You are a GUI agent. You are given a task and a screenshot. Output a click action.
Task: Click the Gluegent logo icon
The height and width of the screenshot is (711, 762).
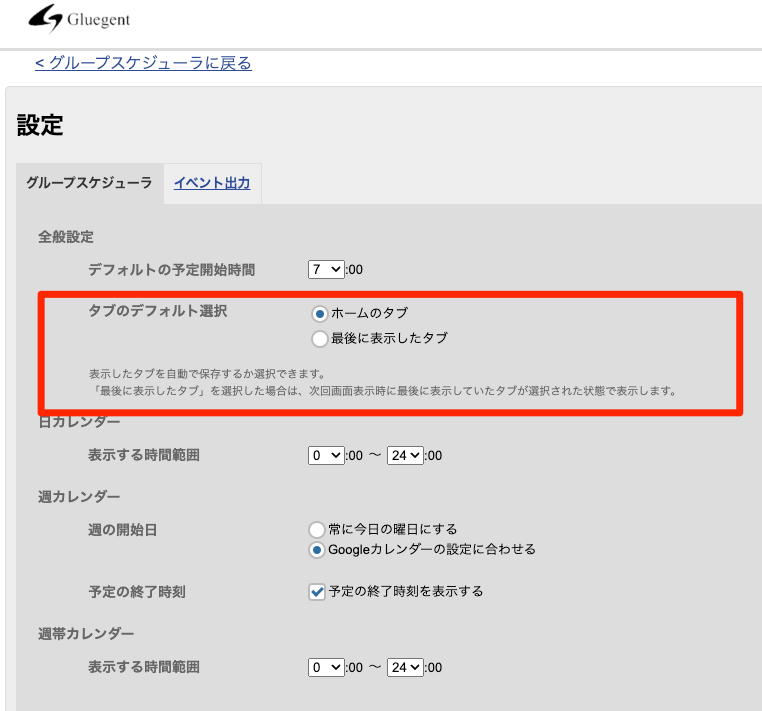[46, 18]
